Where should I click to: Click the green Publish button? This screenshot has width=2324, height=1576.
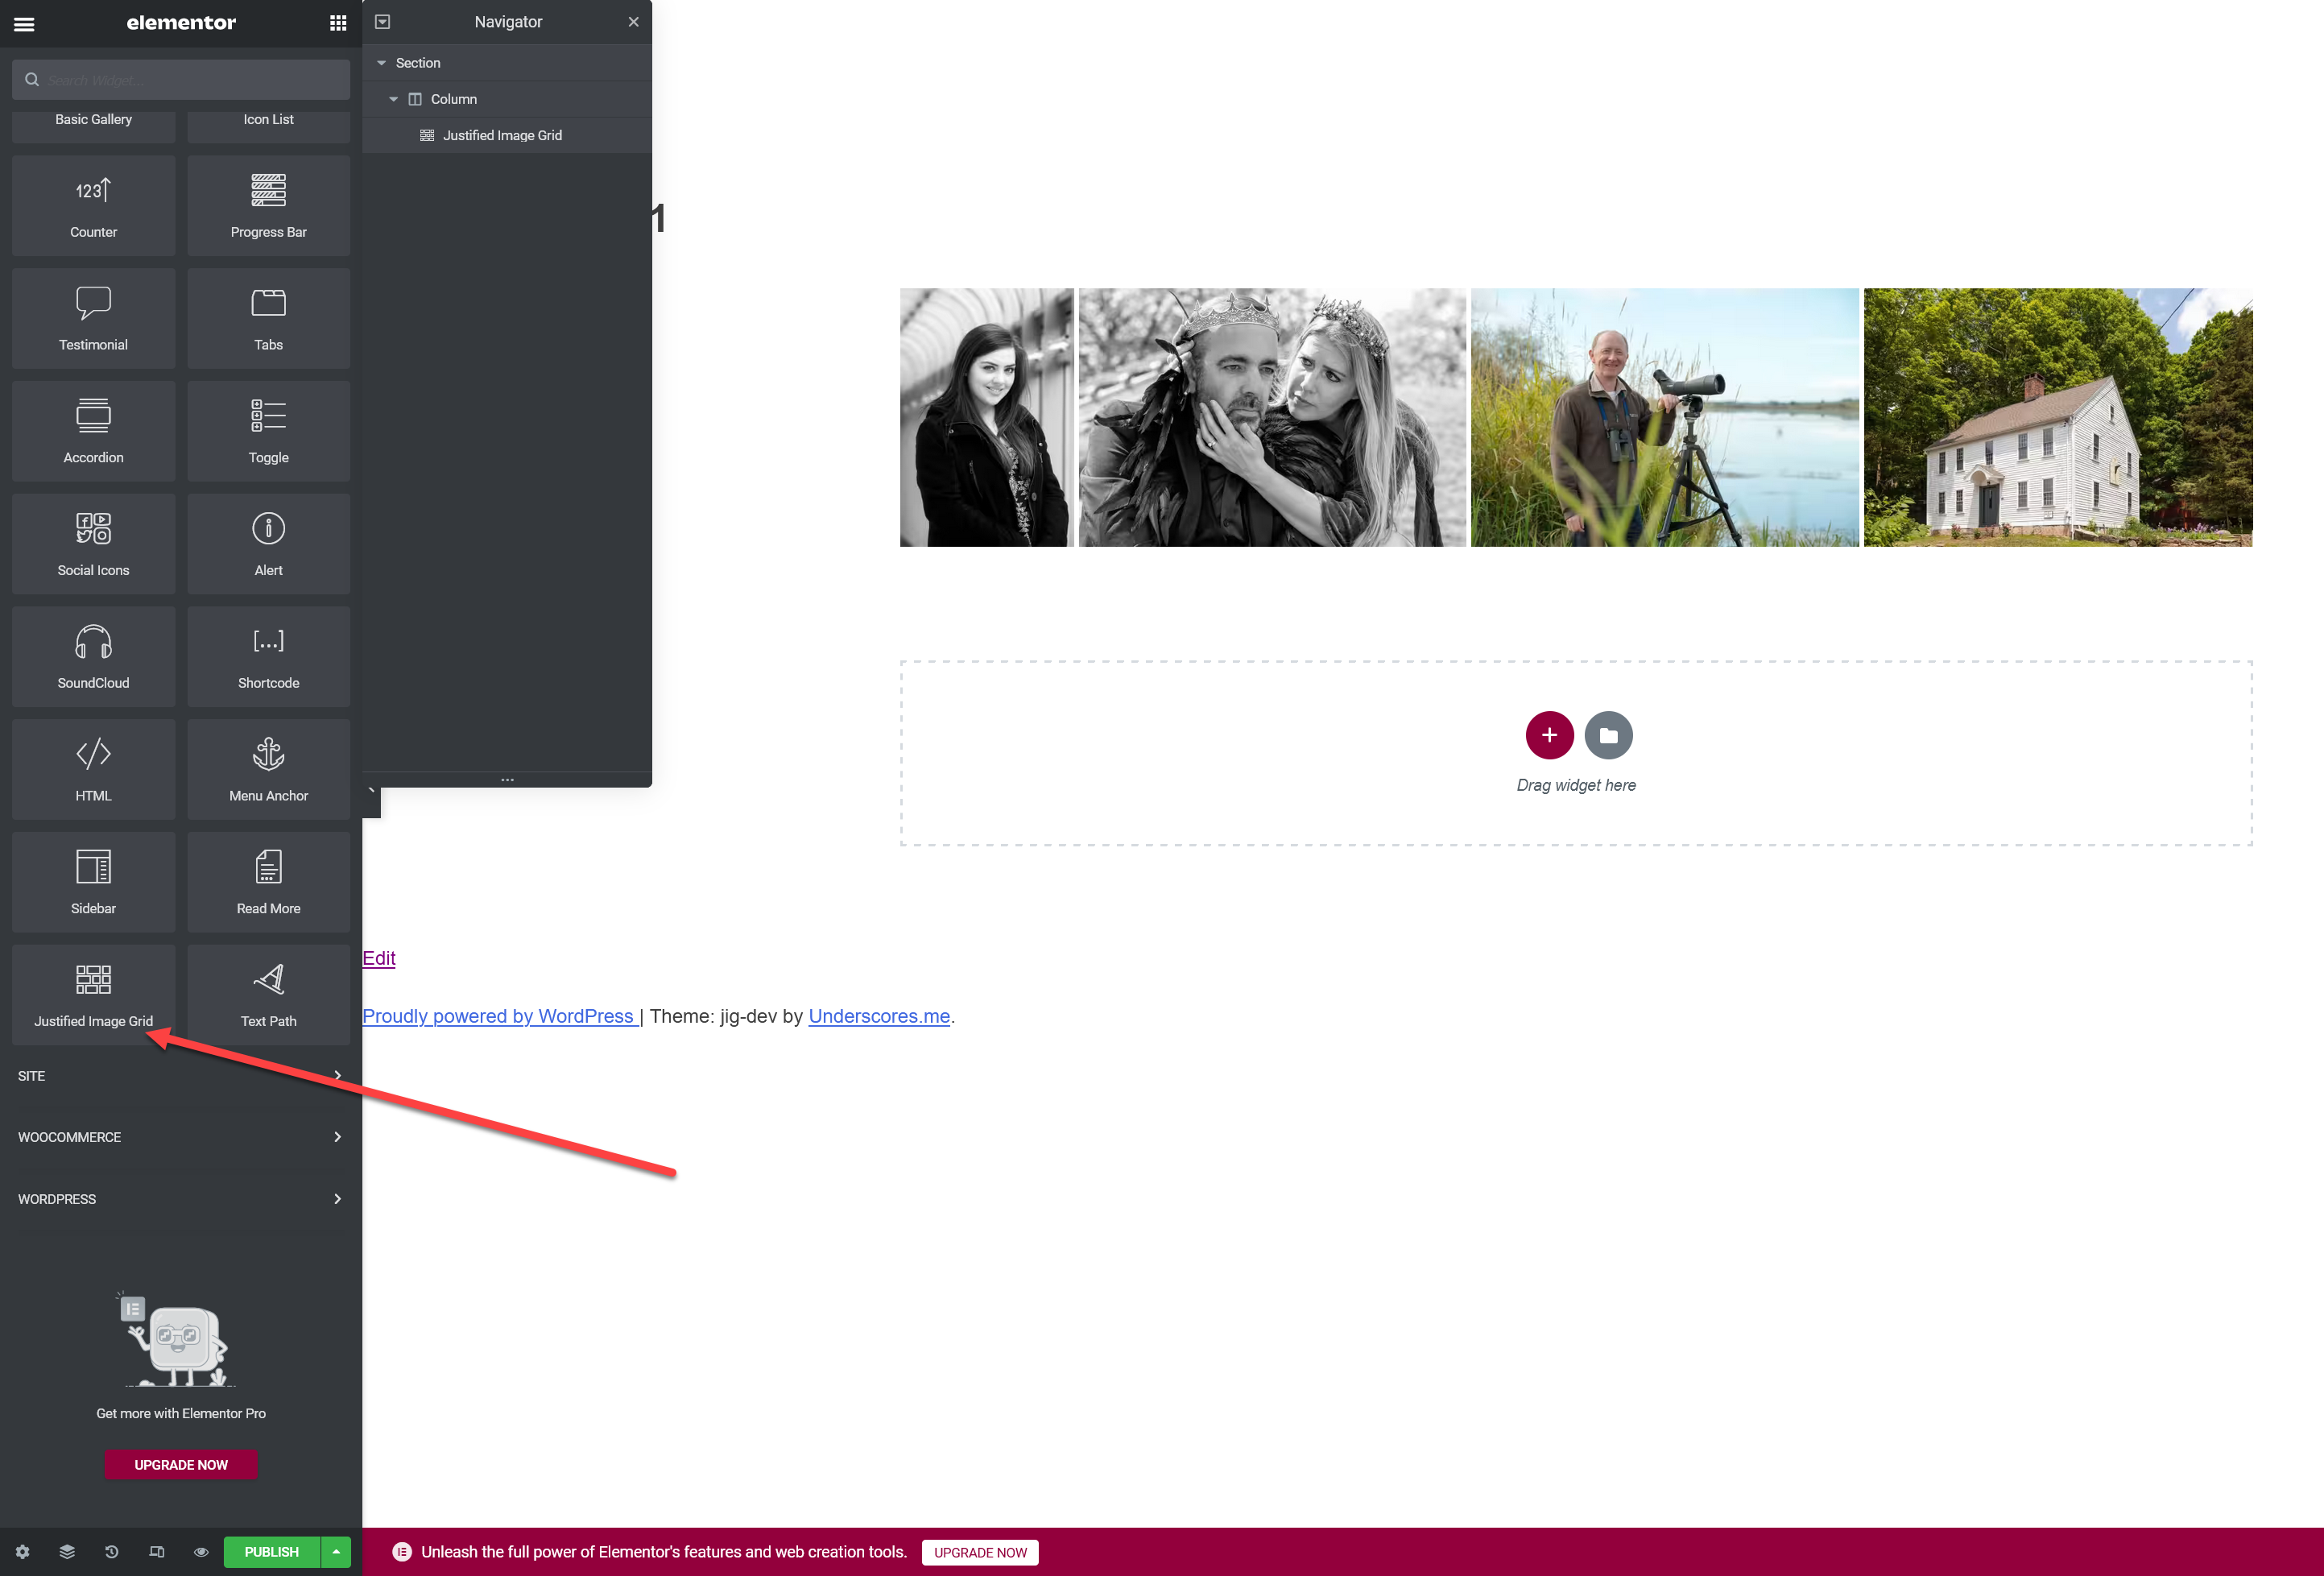coord(271,1552)
